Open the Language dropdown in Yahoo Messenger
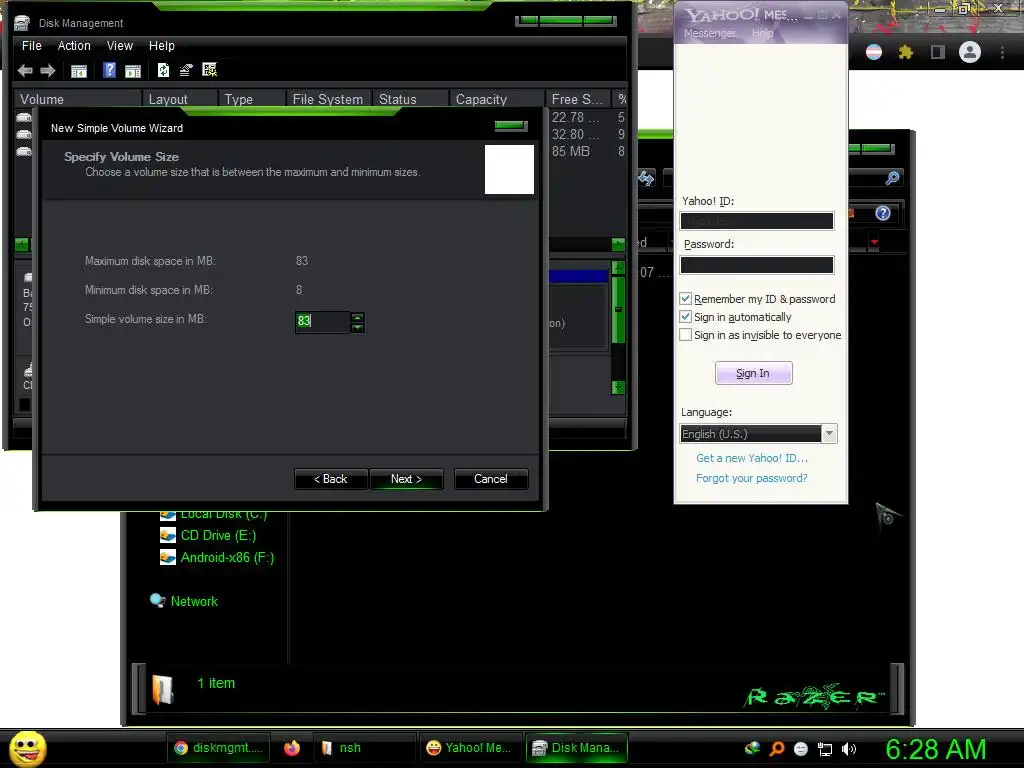The width and height of the screenshot is (1024, 768). (x=829, y=434)
